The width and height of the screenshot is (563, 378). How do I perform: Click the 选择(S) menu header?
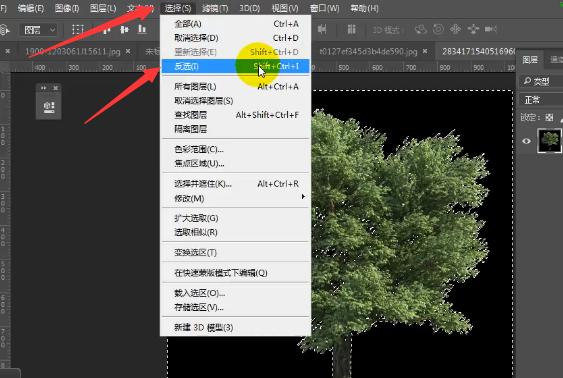tap(178, 8)
